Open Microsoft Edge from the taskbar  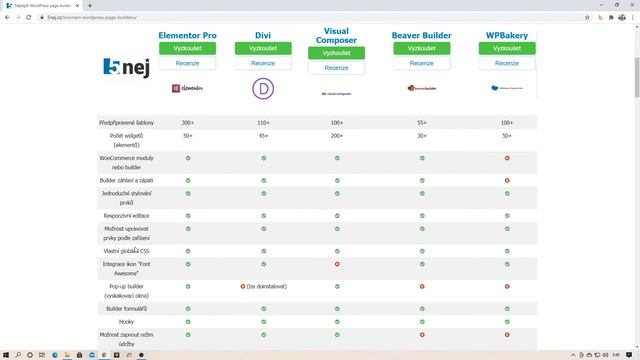tap(55, 355)
